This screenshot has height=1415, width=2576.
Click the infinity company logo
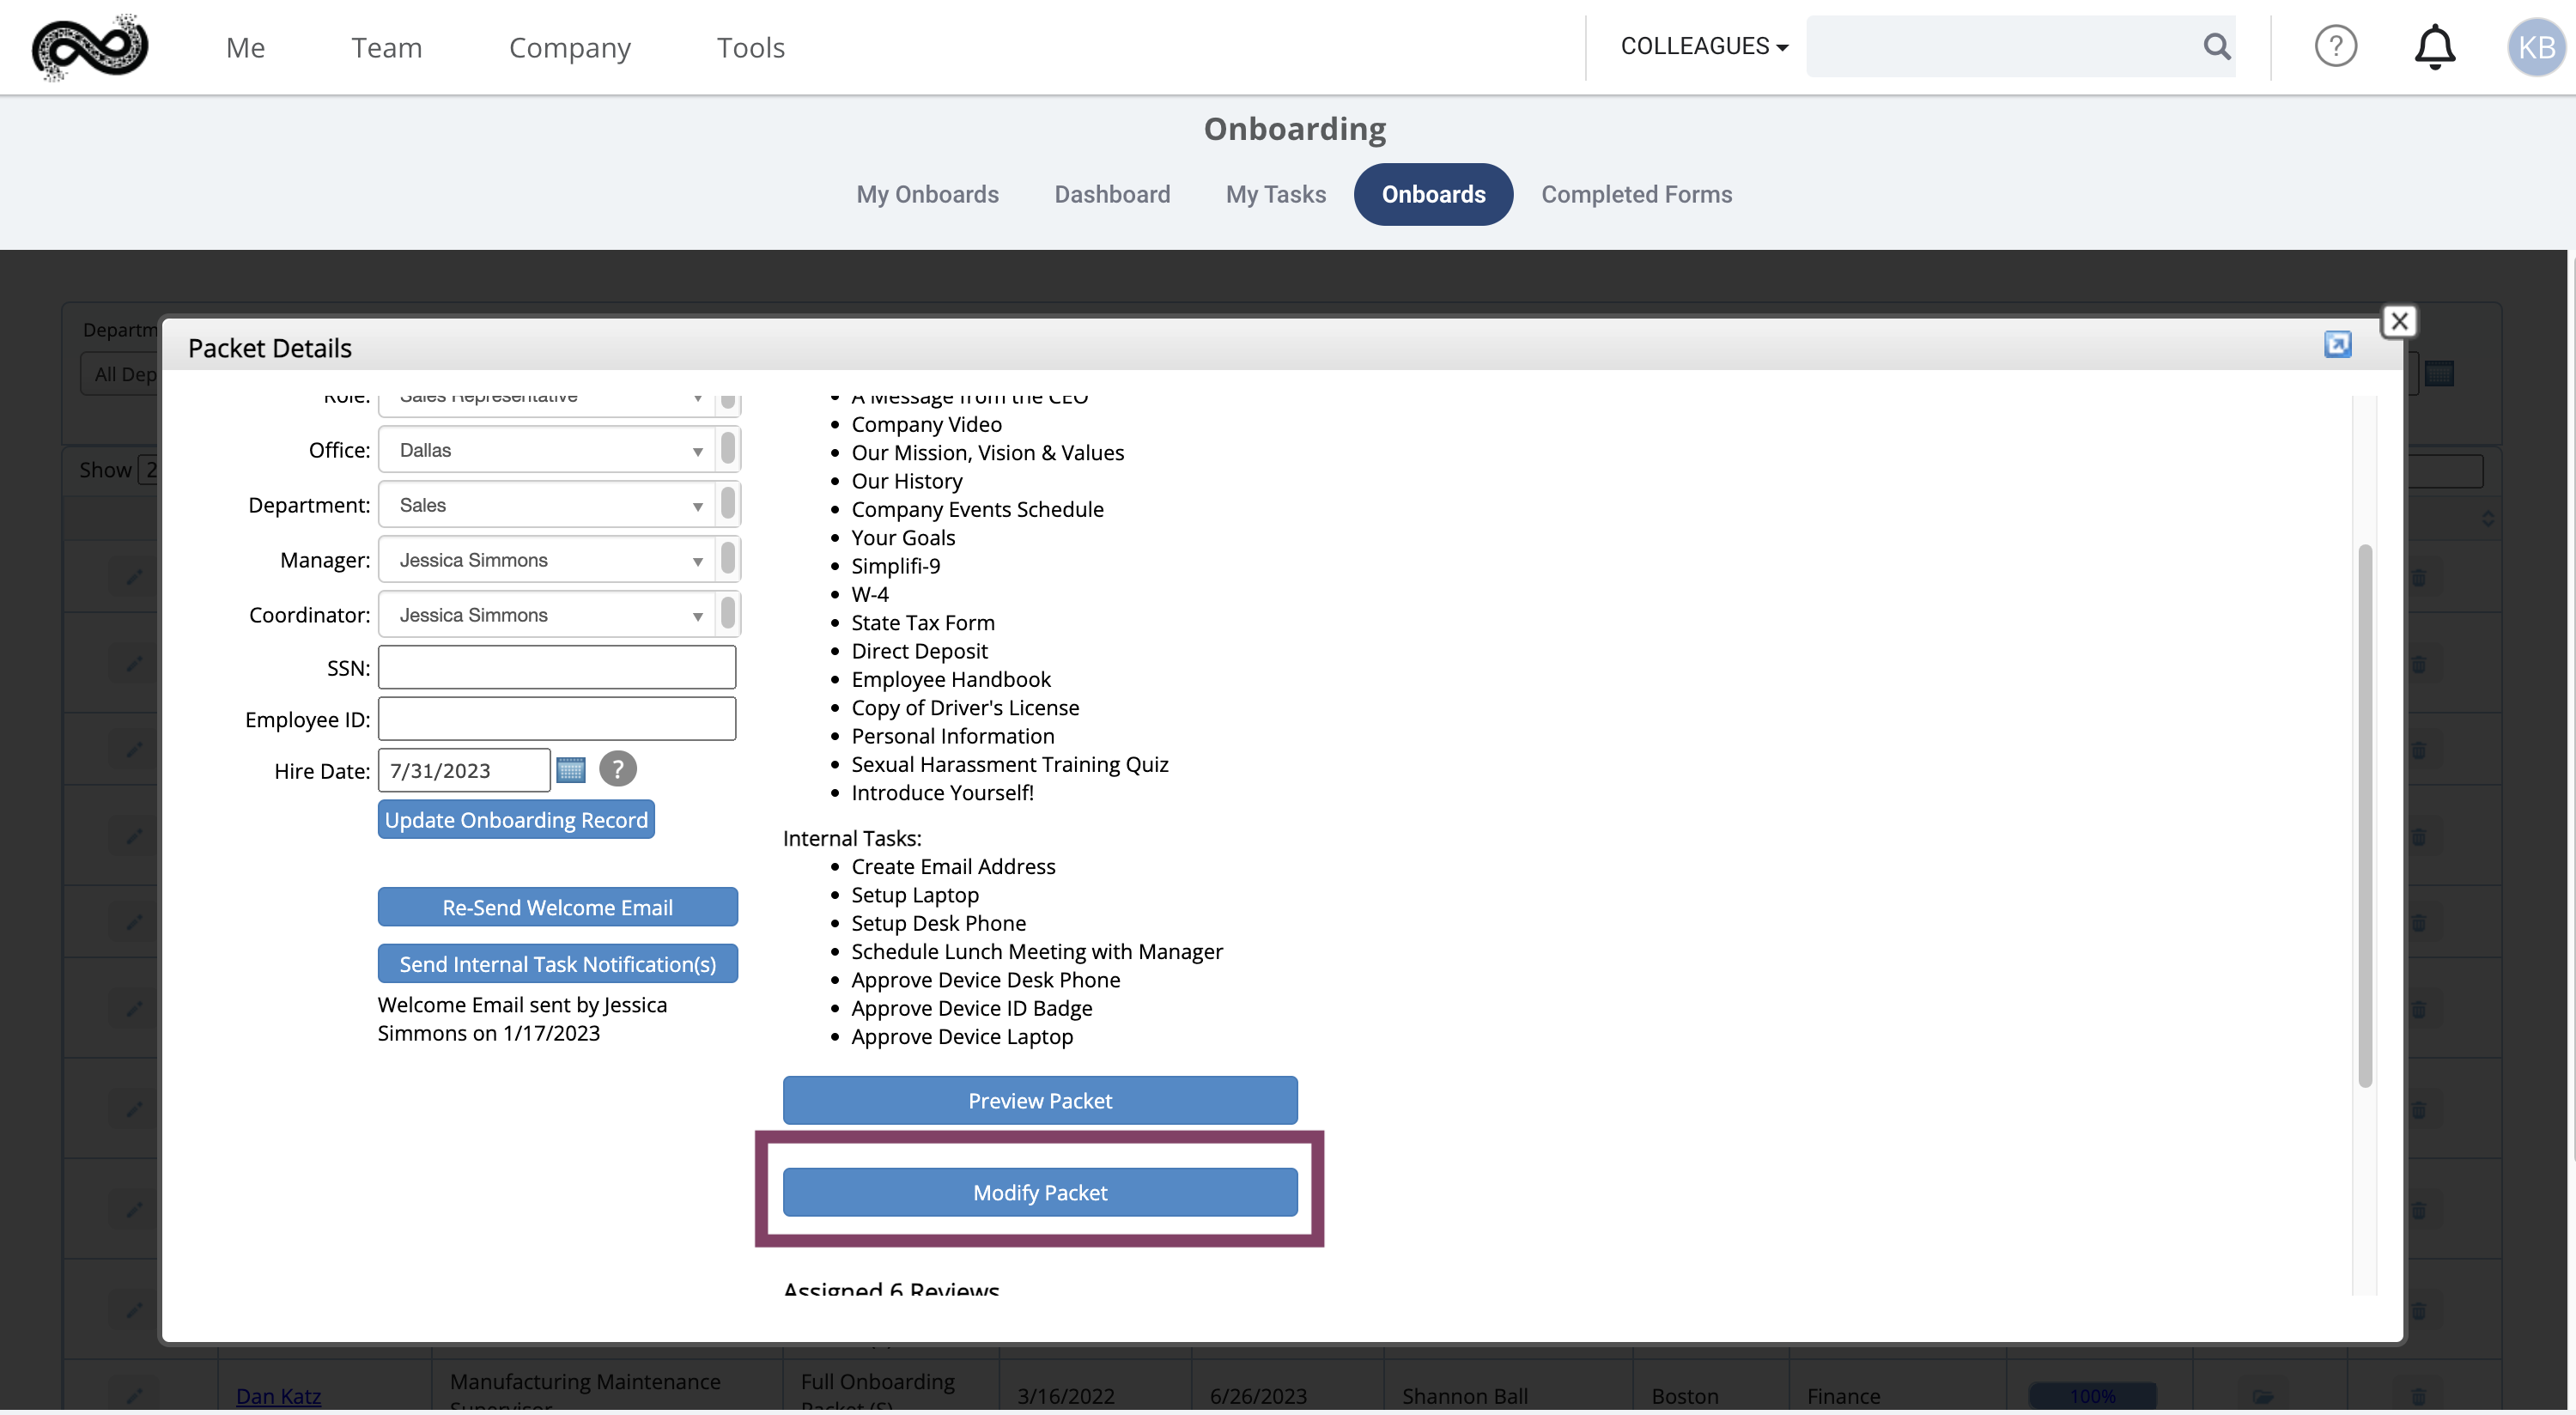point(90,47)
